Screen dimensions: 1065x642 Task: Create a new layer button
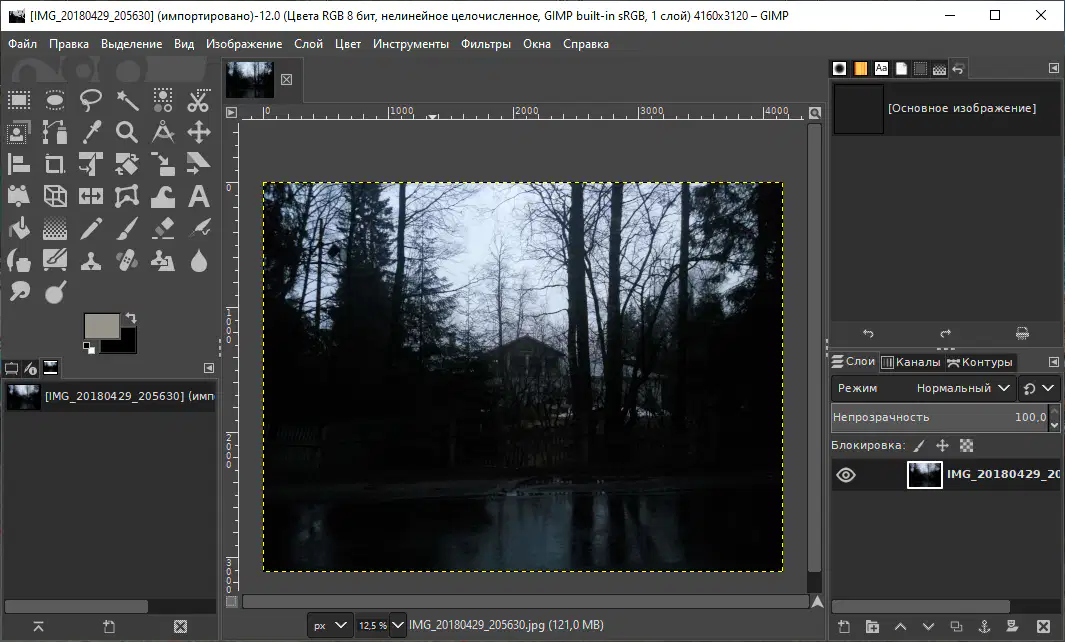click(844, 626)
